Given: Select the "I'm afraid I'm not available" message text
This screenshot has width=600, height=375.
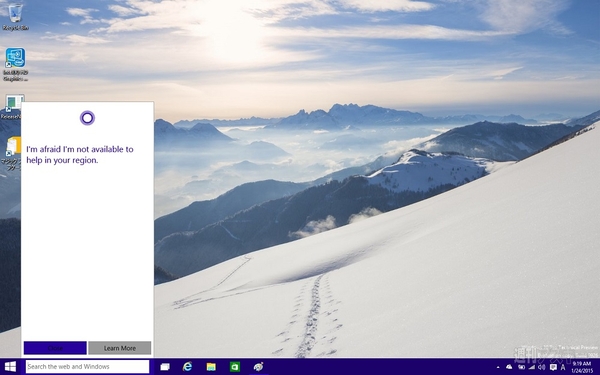Looking at the screenshot, I should coord(80,155).
